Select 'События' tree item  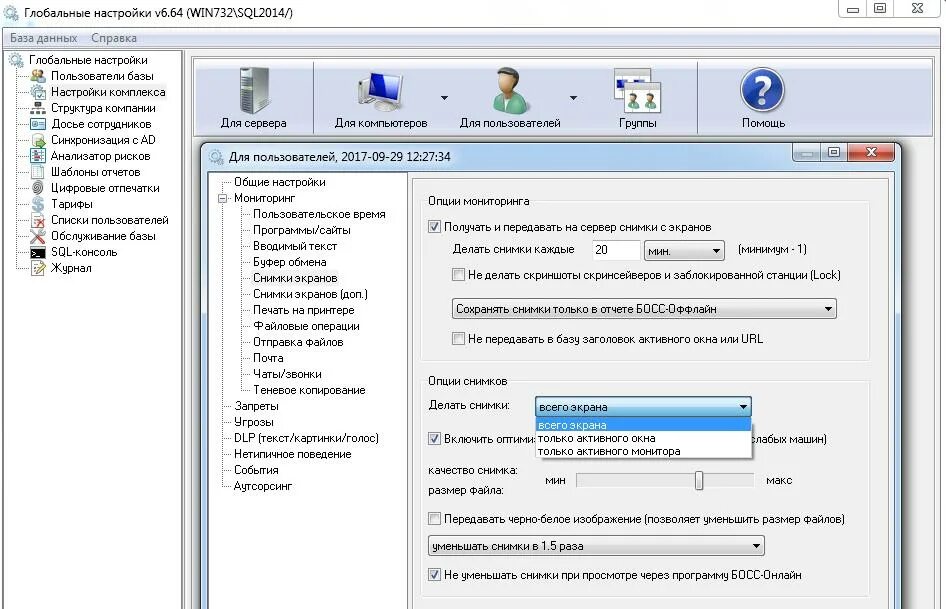click(x=256, y=470)
